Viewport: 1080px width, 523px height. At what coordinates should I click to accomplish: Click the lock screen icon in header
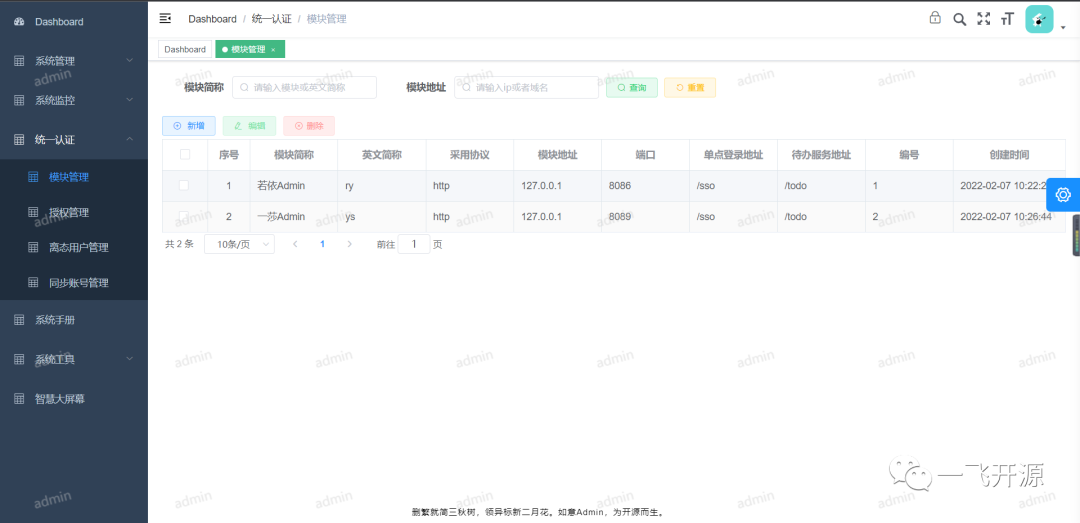pos(935,18)
